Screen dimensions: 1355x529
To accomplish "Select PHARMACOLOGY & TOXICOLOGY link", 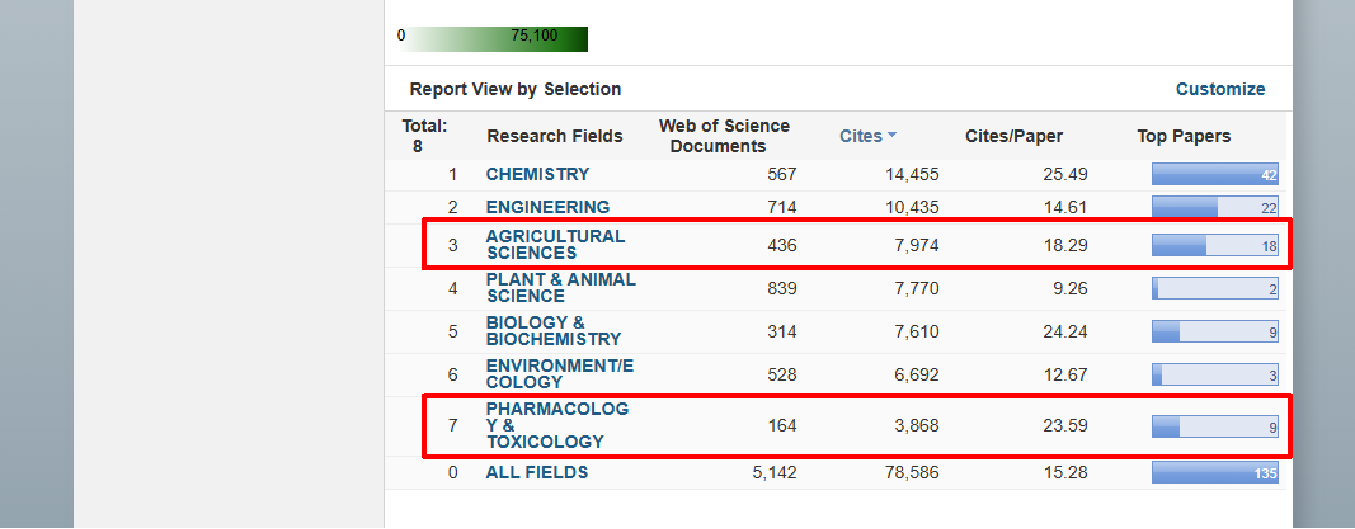I will tap(557, 425).
